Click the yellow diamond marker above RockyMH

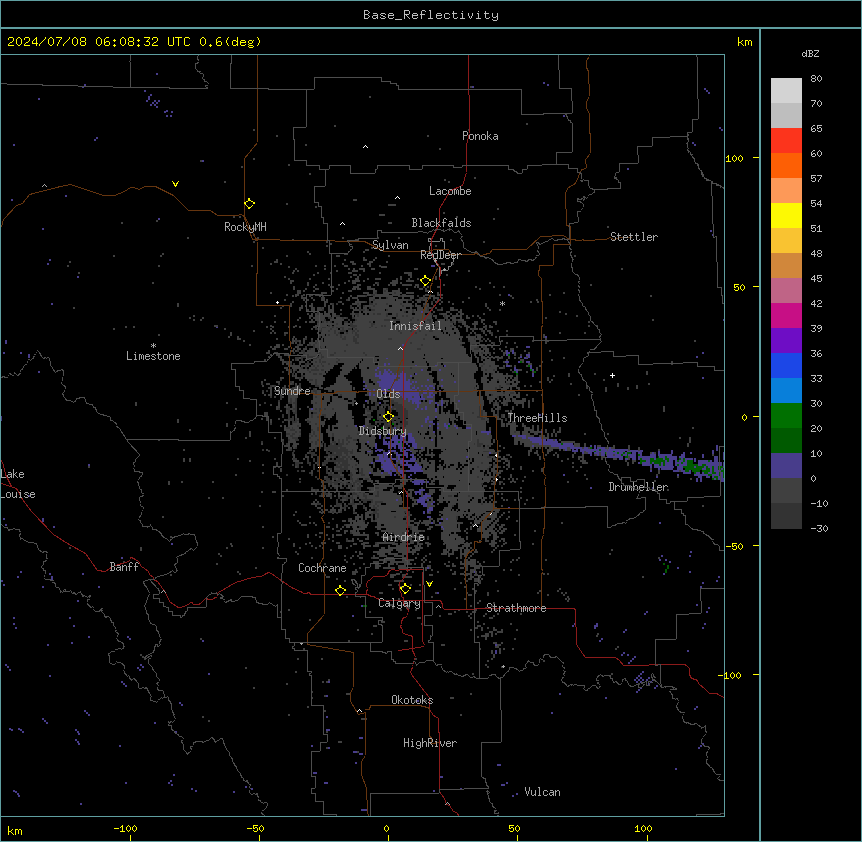[x=250, y=204]
